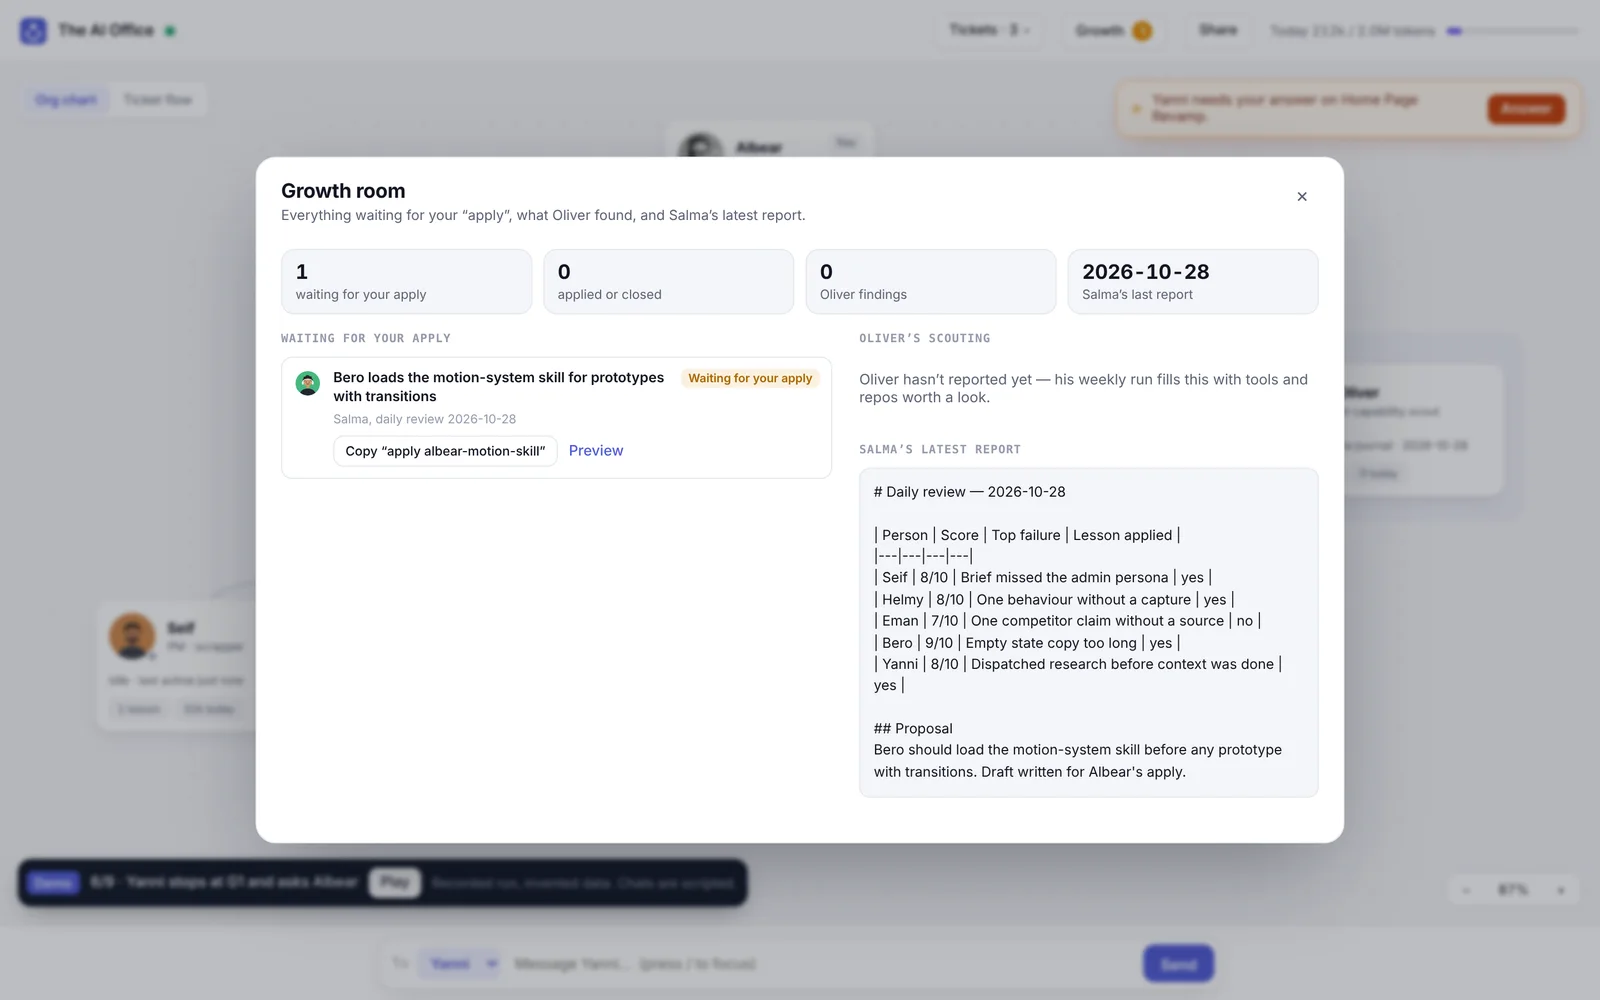
Task: Click the Bero 9/10 row in the report
Action: click(x=1027, y=643)
